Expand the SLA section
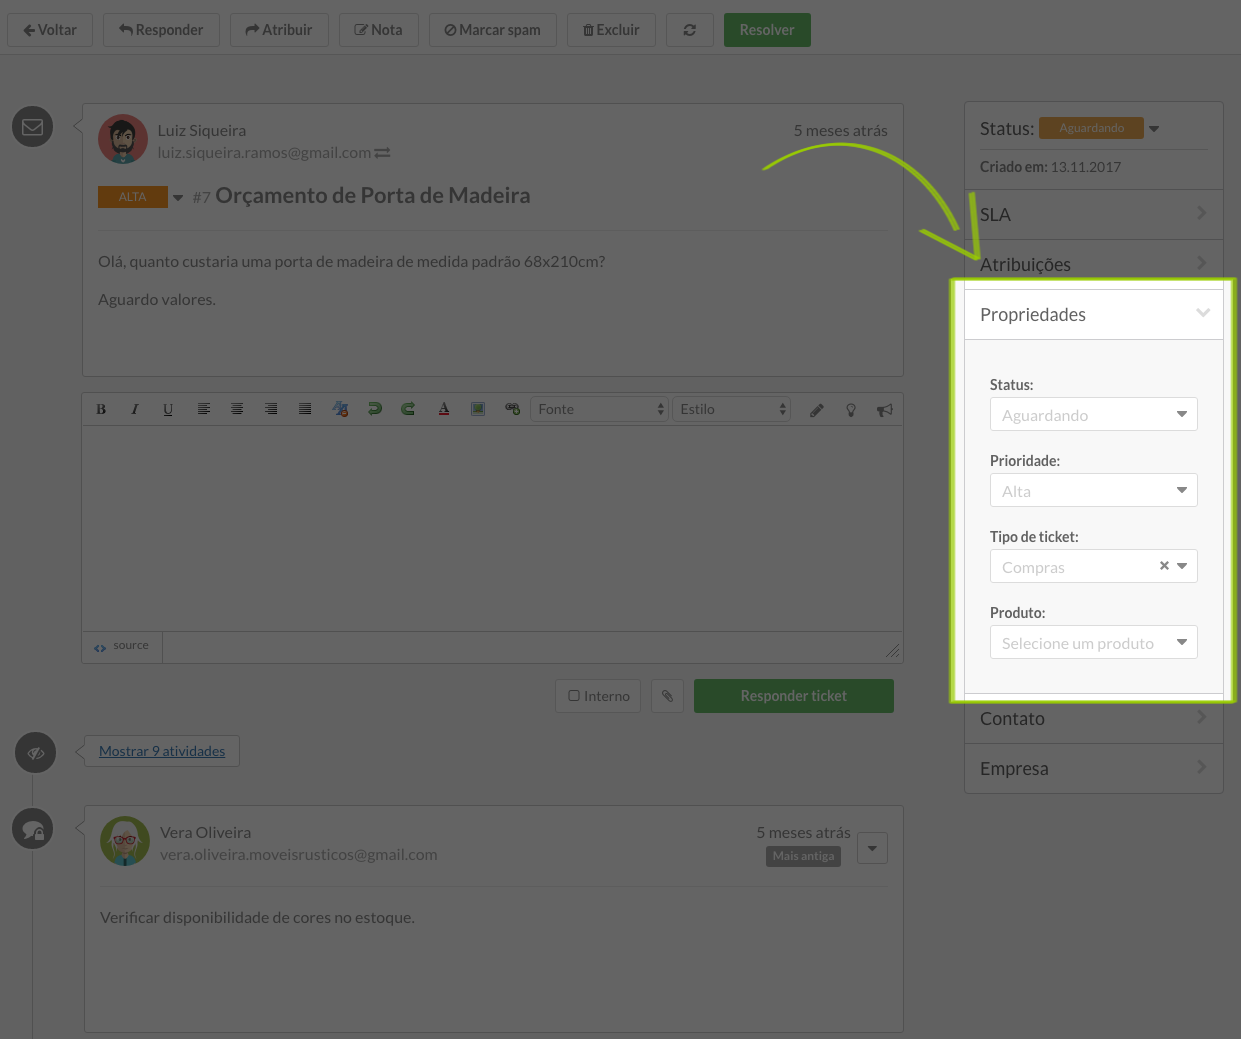This screenshot has height=1039, width=1241. pos(1094,215)
